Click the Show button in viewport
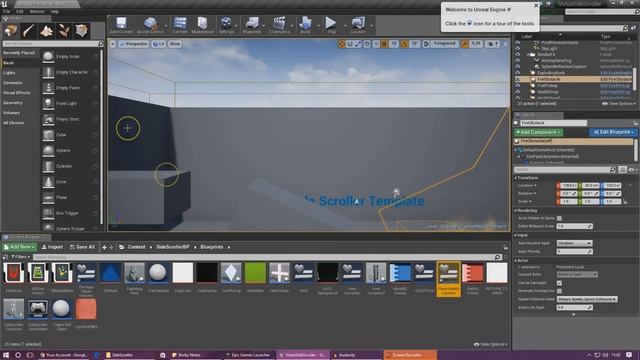The image size is (640, 360). click(x=175, y=44)
